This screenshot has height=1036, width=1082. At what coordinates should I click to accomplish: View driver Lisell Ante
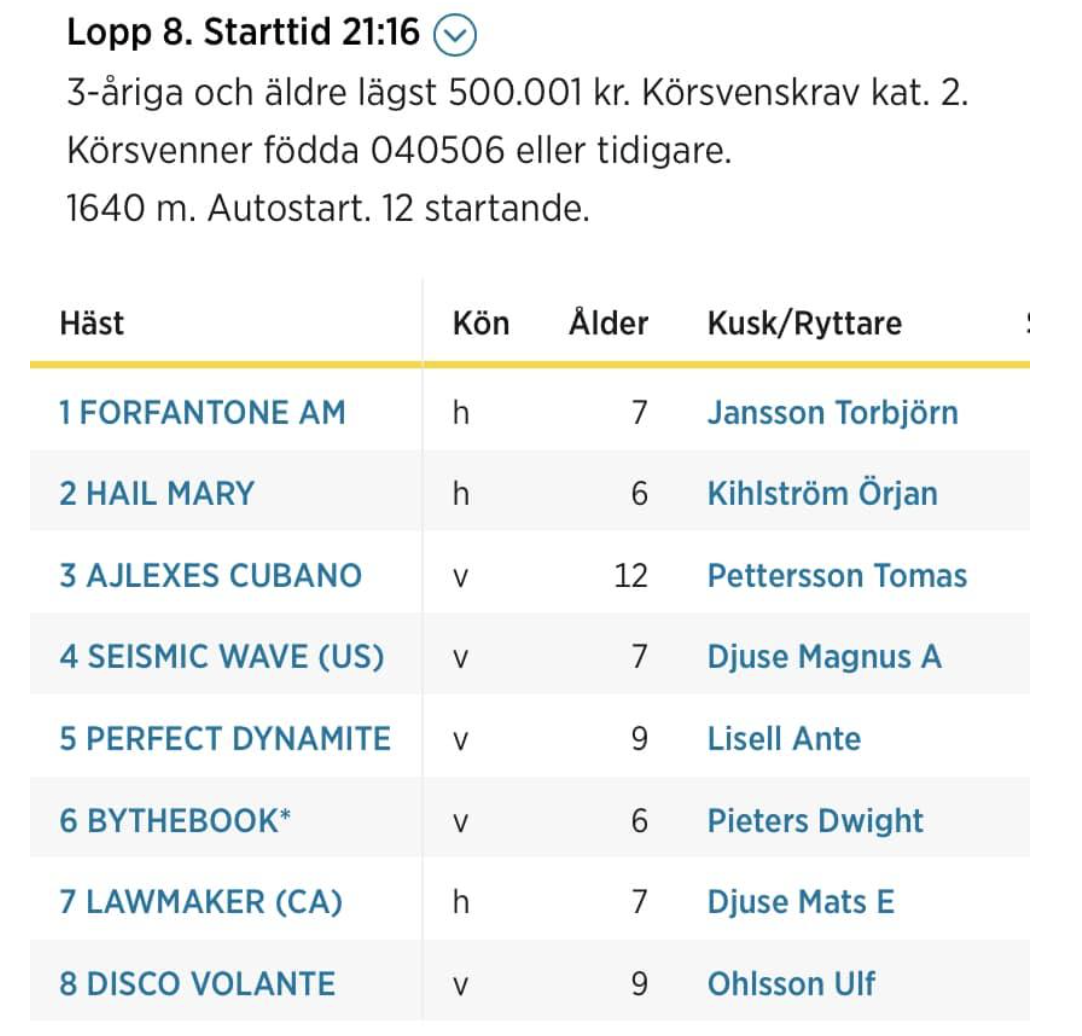pos(784,738)
